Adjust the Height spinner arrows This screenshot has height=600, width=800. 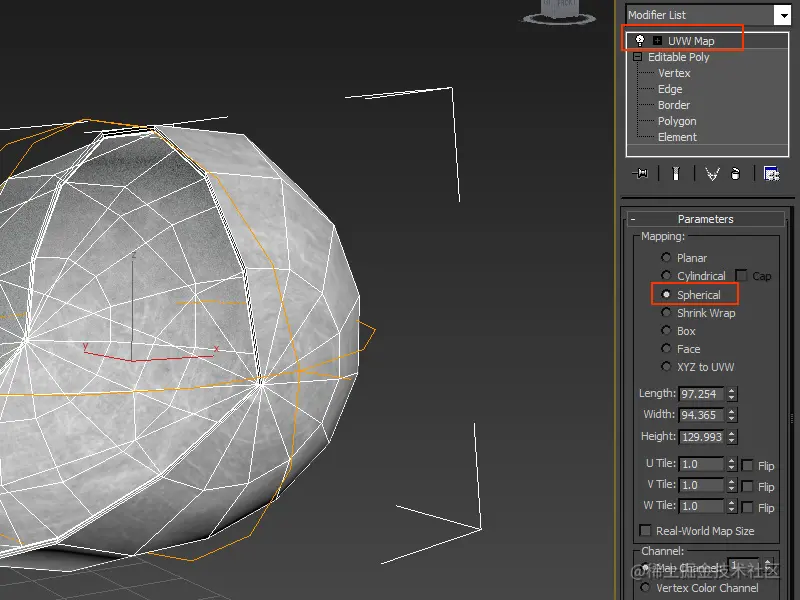pyautogui.click(x=732, y=437)
